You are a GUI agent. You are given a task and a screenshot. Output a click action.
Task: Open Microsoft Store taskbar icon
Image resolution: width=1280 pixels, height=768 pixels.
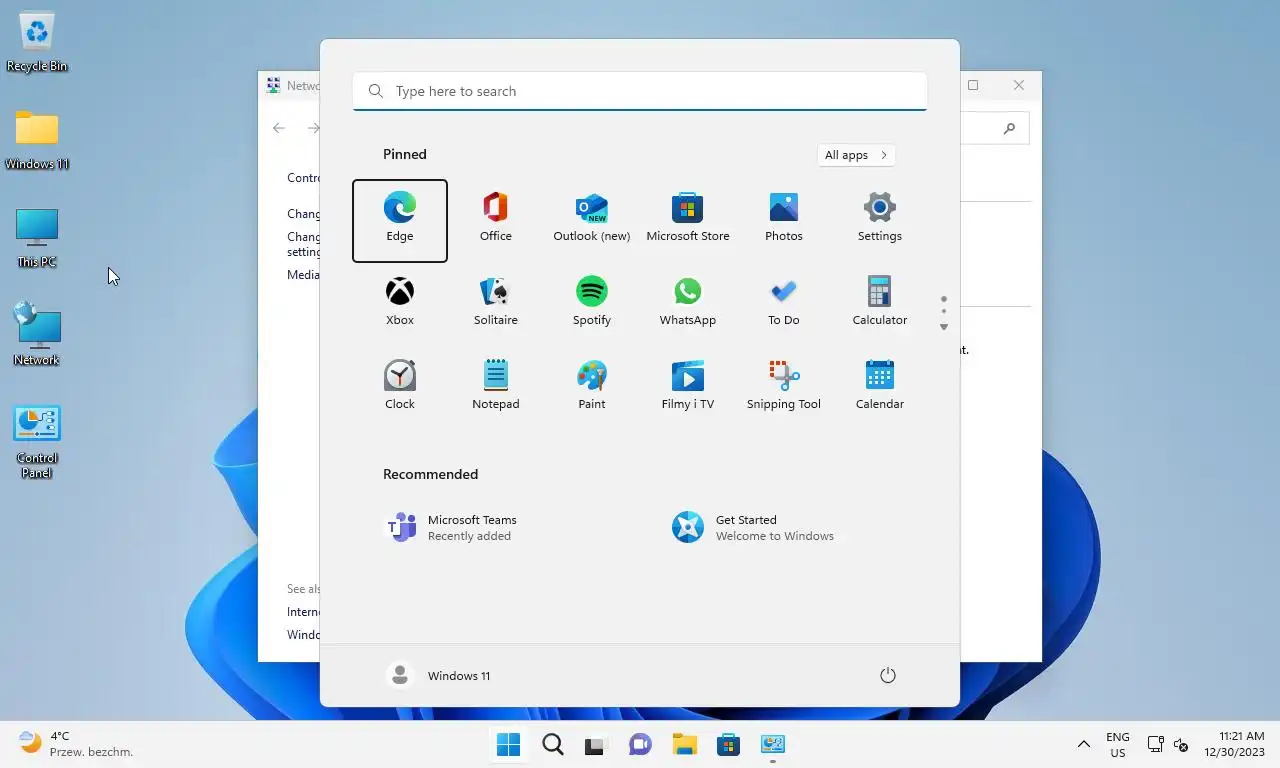[x=728, y=745]
